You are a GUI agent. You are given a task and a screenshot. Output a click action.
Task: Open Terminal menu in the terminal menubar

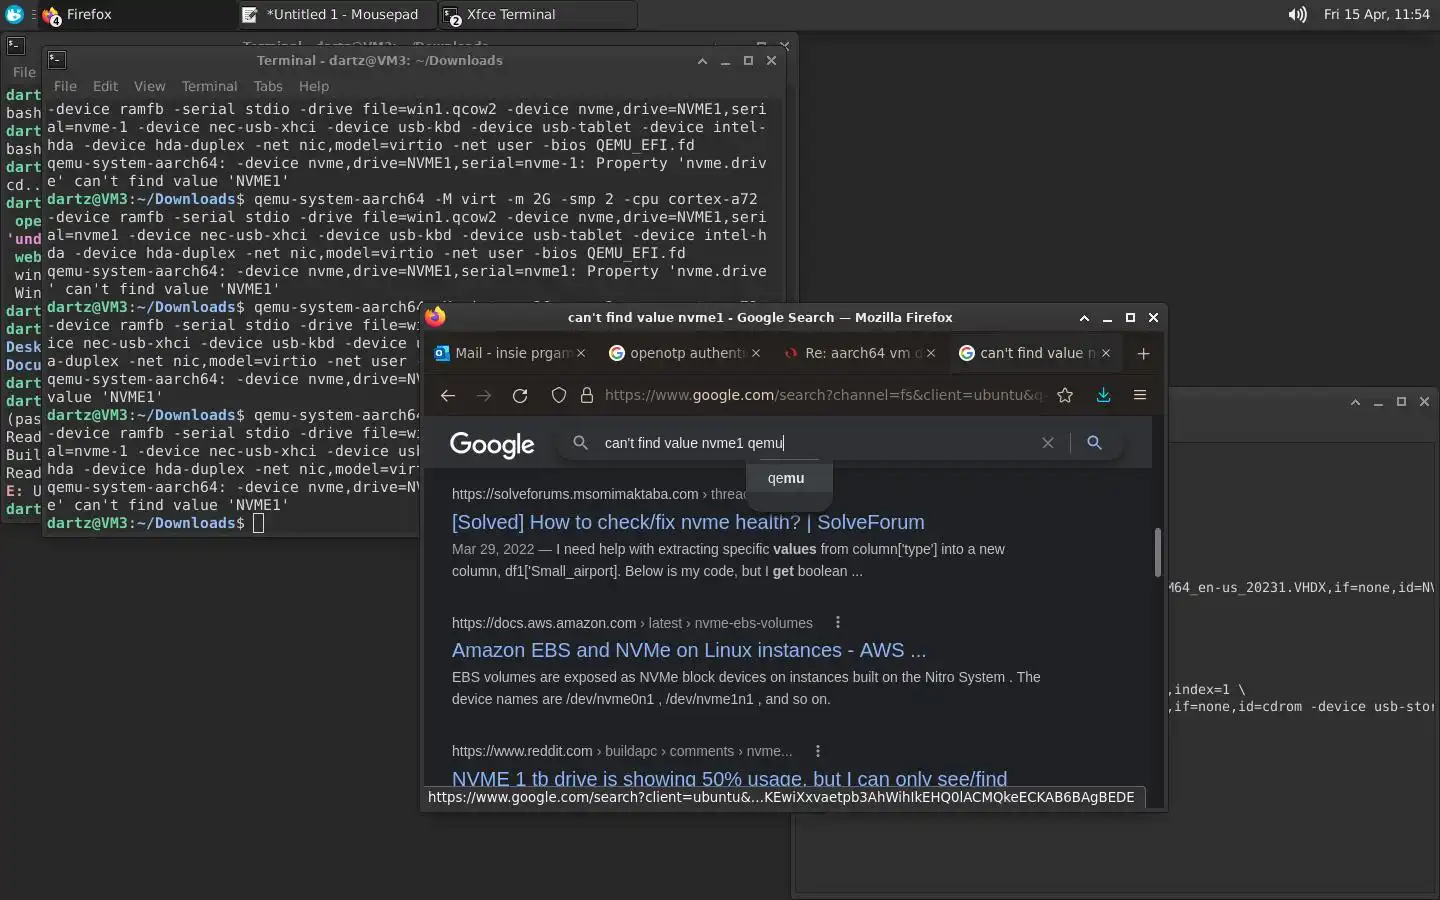pos(209,86)
